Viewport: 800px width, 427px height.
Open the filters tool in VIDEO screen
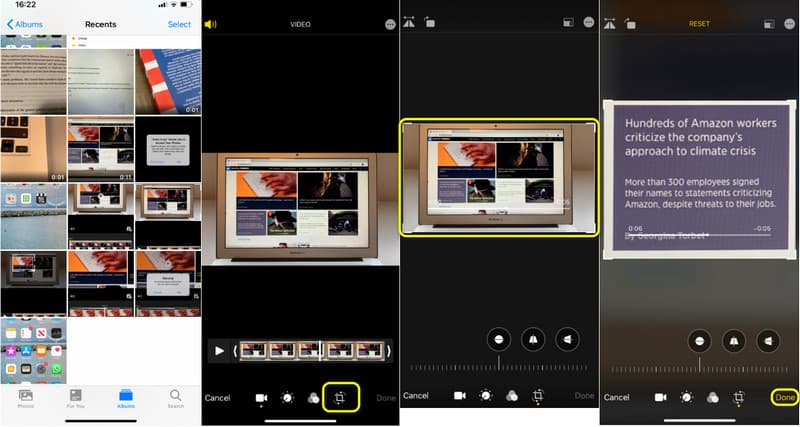coord(313,398)
